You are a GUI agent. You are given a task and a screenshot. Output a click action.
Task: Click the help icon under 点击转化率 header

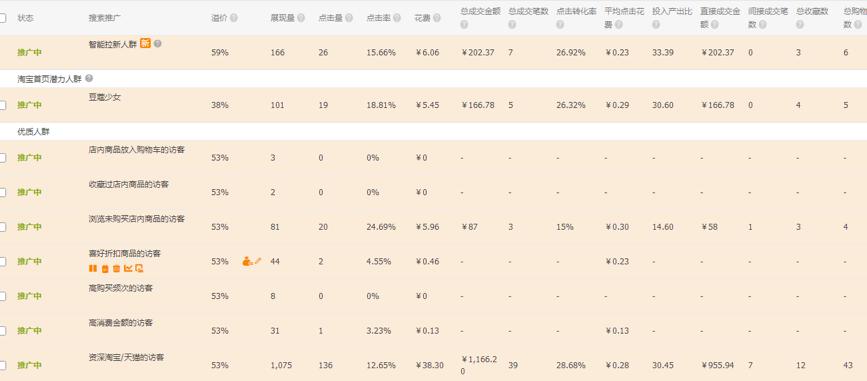[x=560, y=25]
